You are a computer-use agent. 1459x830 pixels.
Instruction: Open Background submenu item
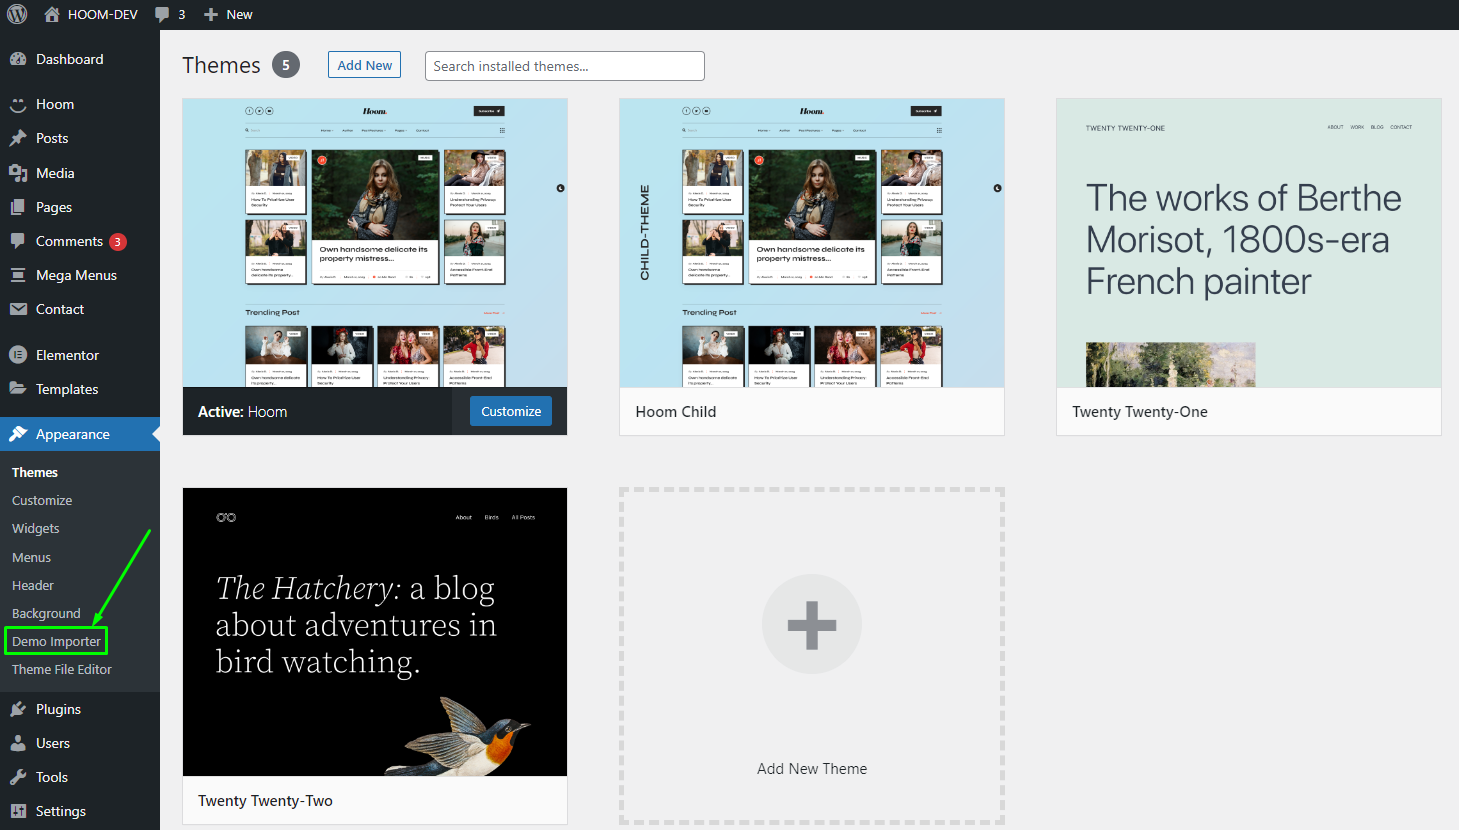pyautogui.click(x=46, y=613)
